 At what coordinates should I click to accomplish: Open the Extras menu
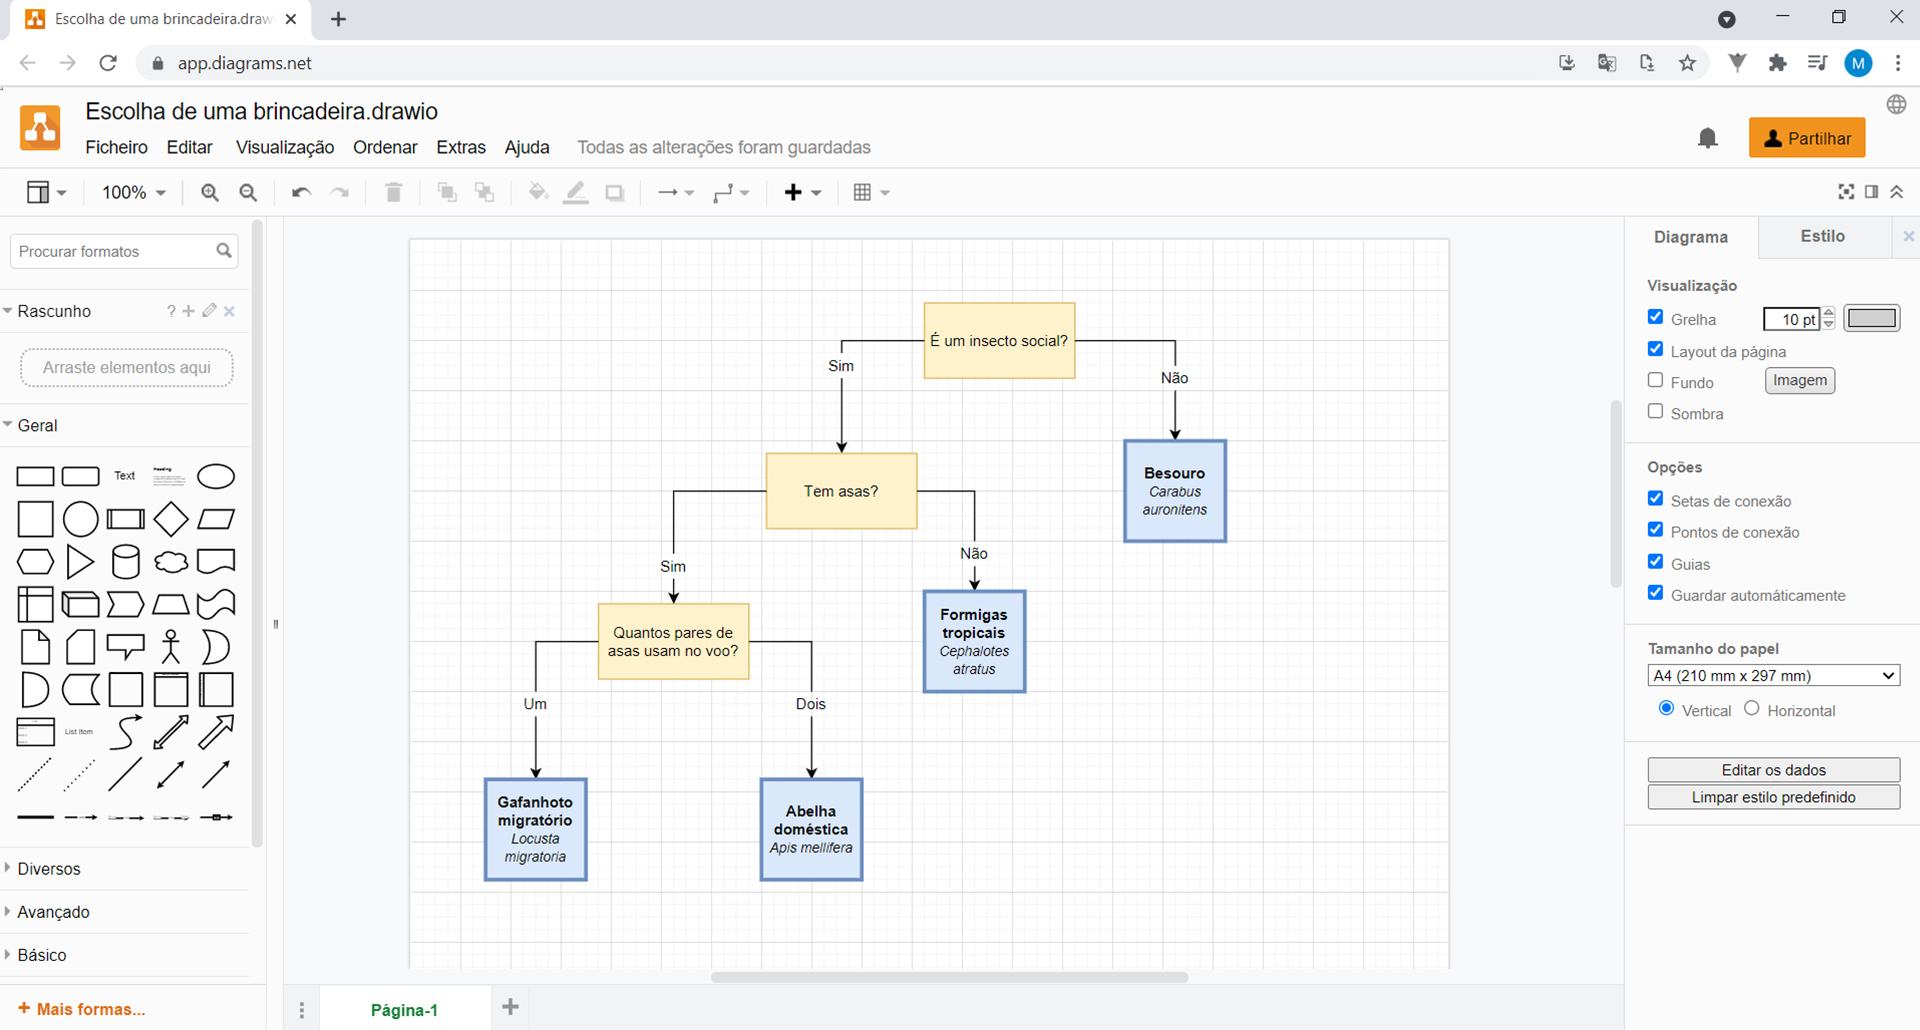pyautogui.click(x=461, y=147)
